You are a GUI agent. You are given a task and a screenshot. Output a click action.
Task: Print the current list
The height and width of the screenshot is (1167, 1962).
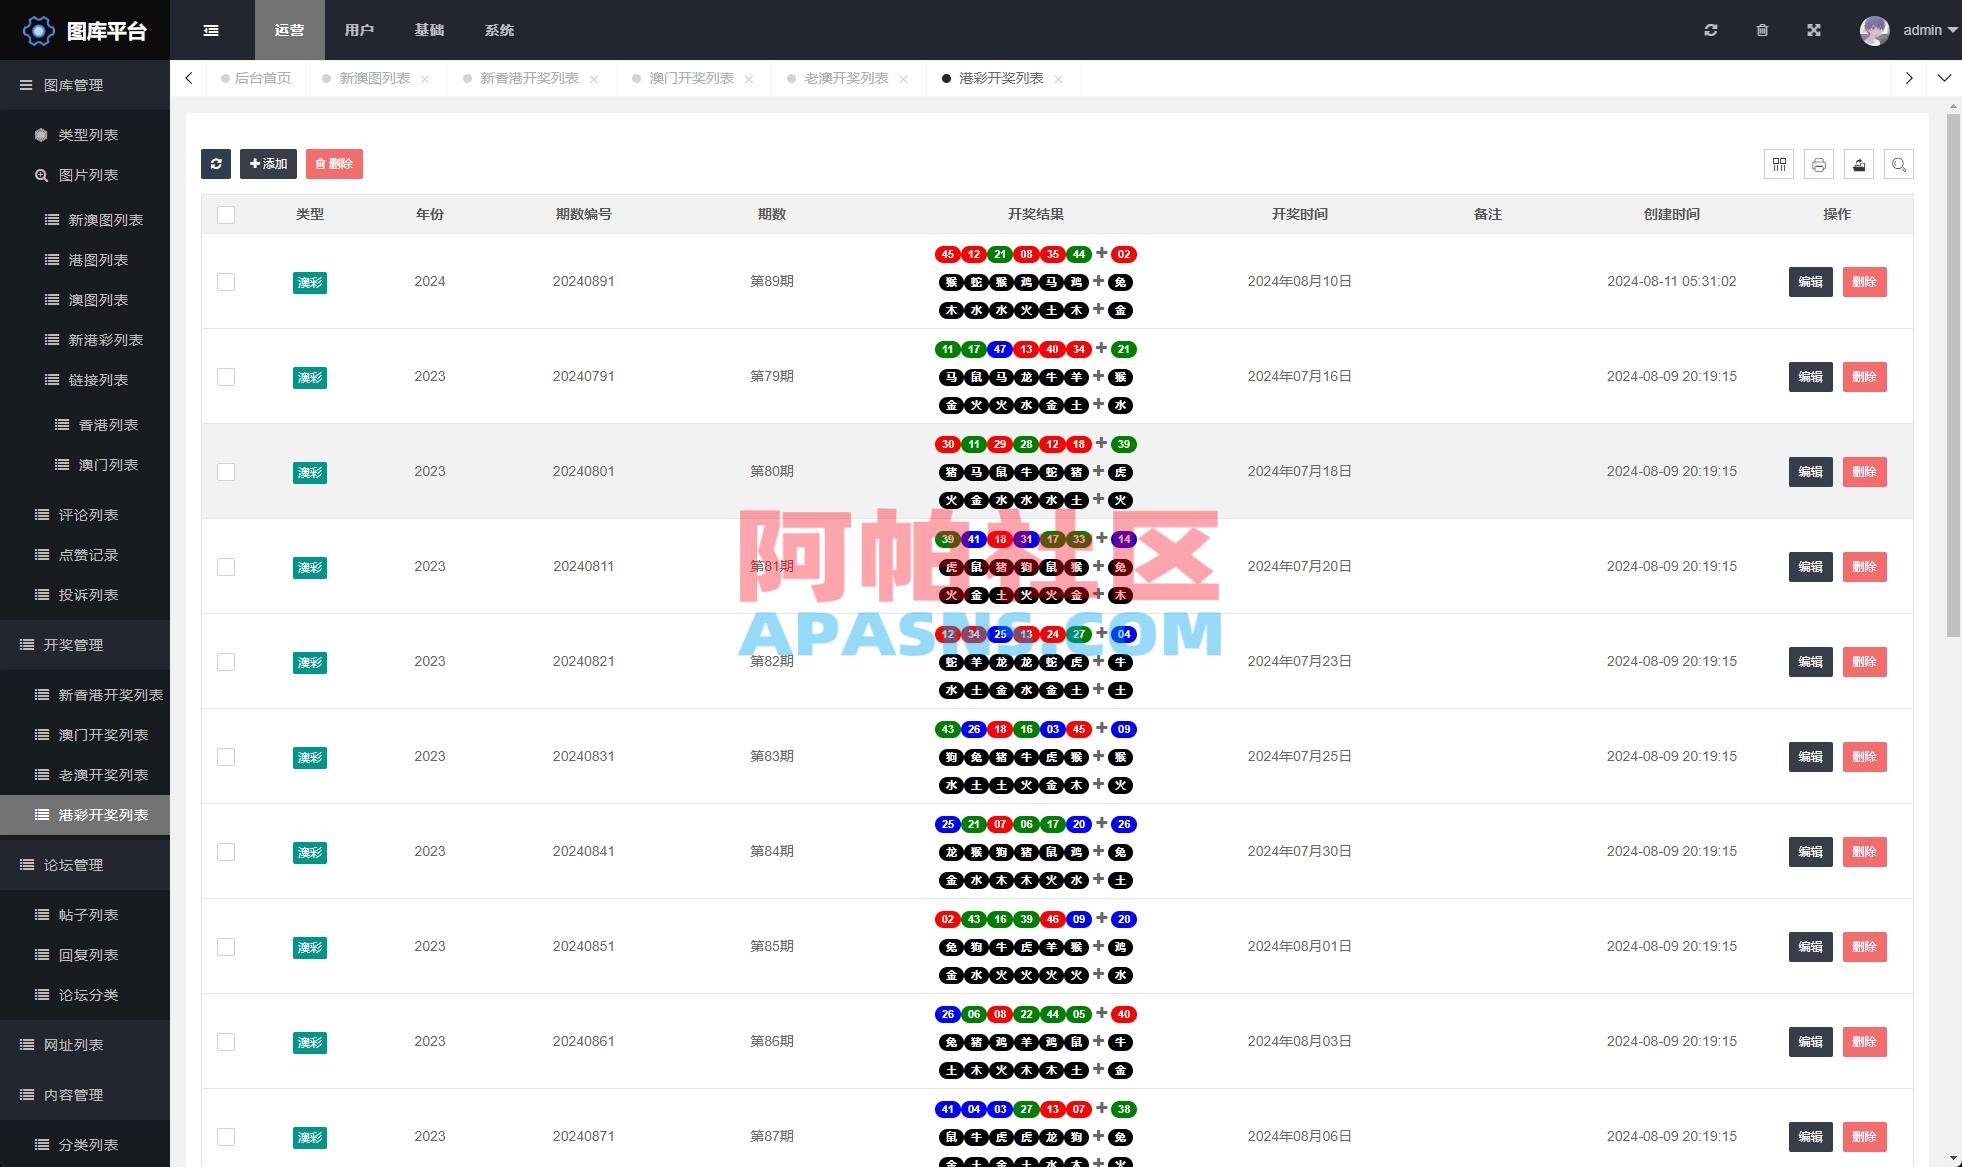click(x=1819, y=164)
